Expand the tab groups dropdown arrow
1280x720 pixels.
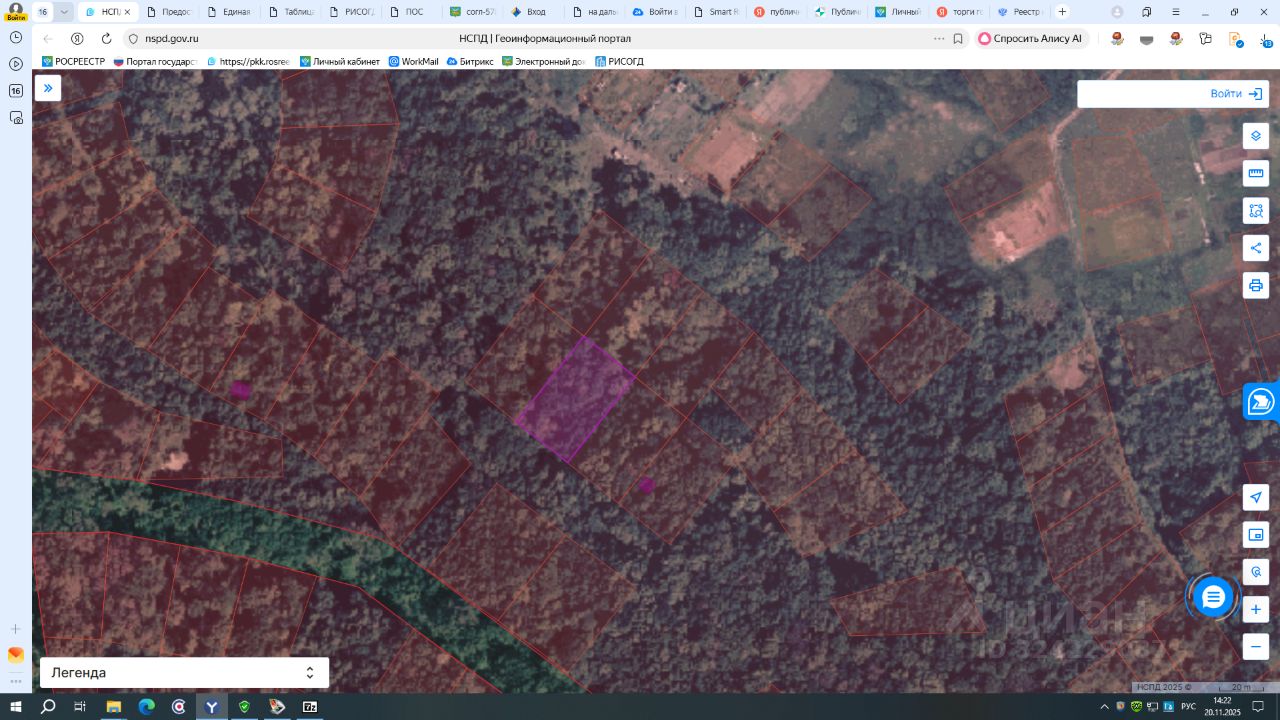coord(64,12)
